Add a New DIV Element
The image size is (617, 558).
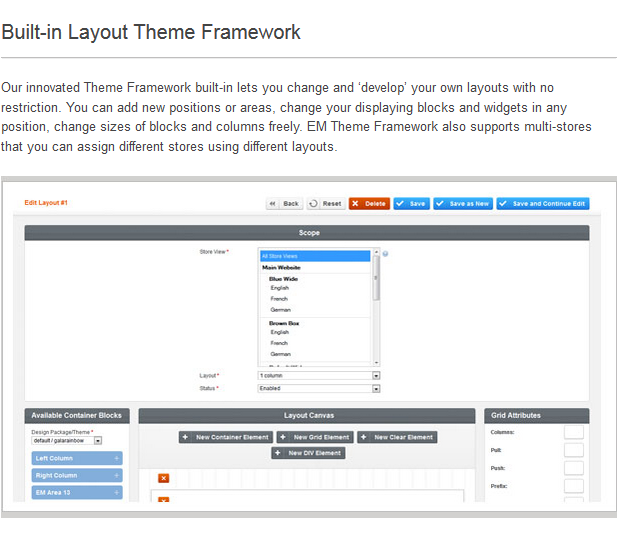308,453
